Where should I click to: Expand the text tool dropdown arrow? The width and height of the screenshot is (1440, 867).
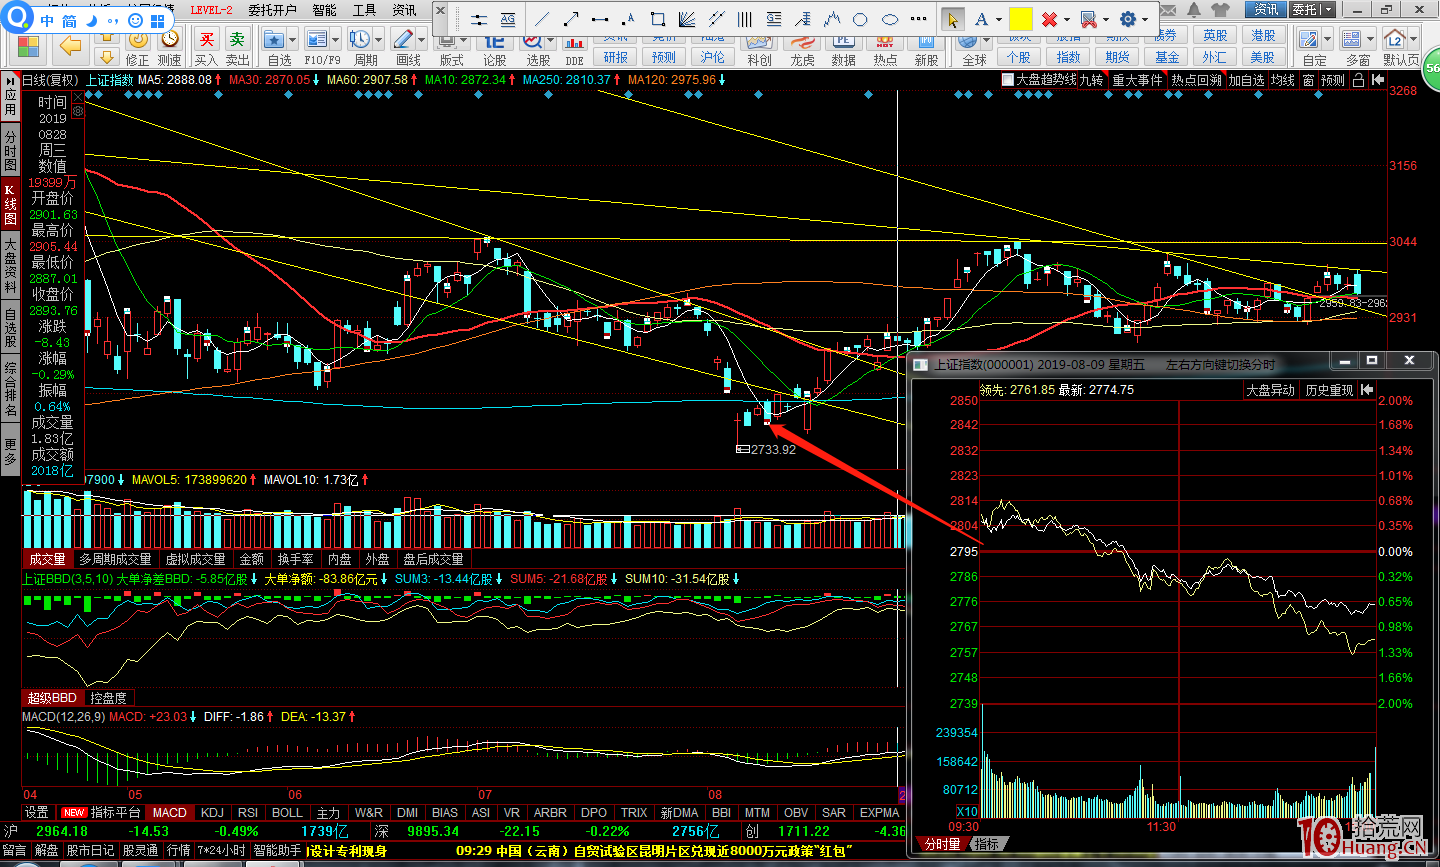pos(998,19)
